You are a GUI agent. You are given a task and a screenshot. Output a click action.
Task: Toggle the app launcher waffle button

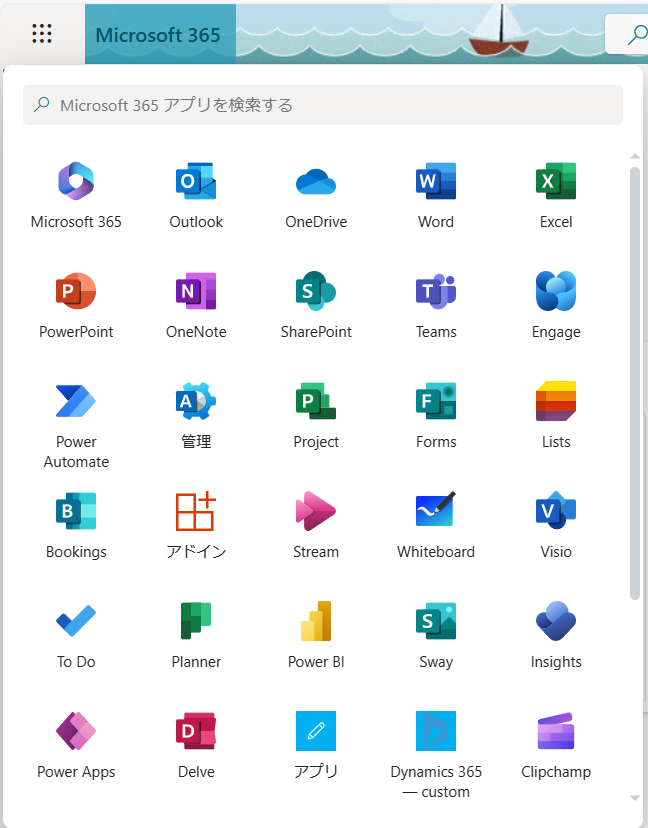click(42, 34)
